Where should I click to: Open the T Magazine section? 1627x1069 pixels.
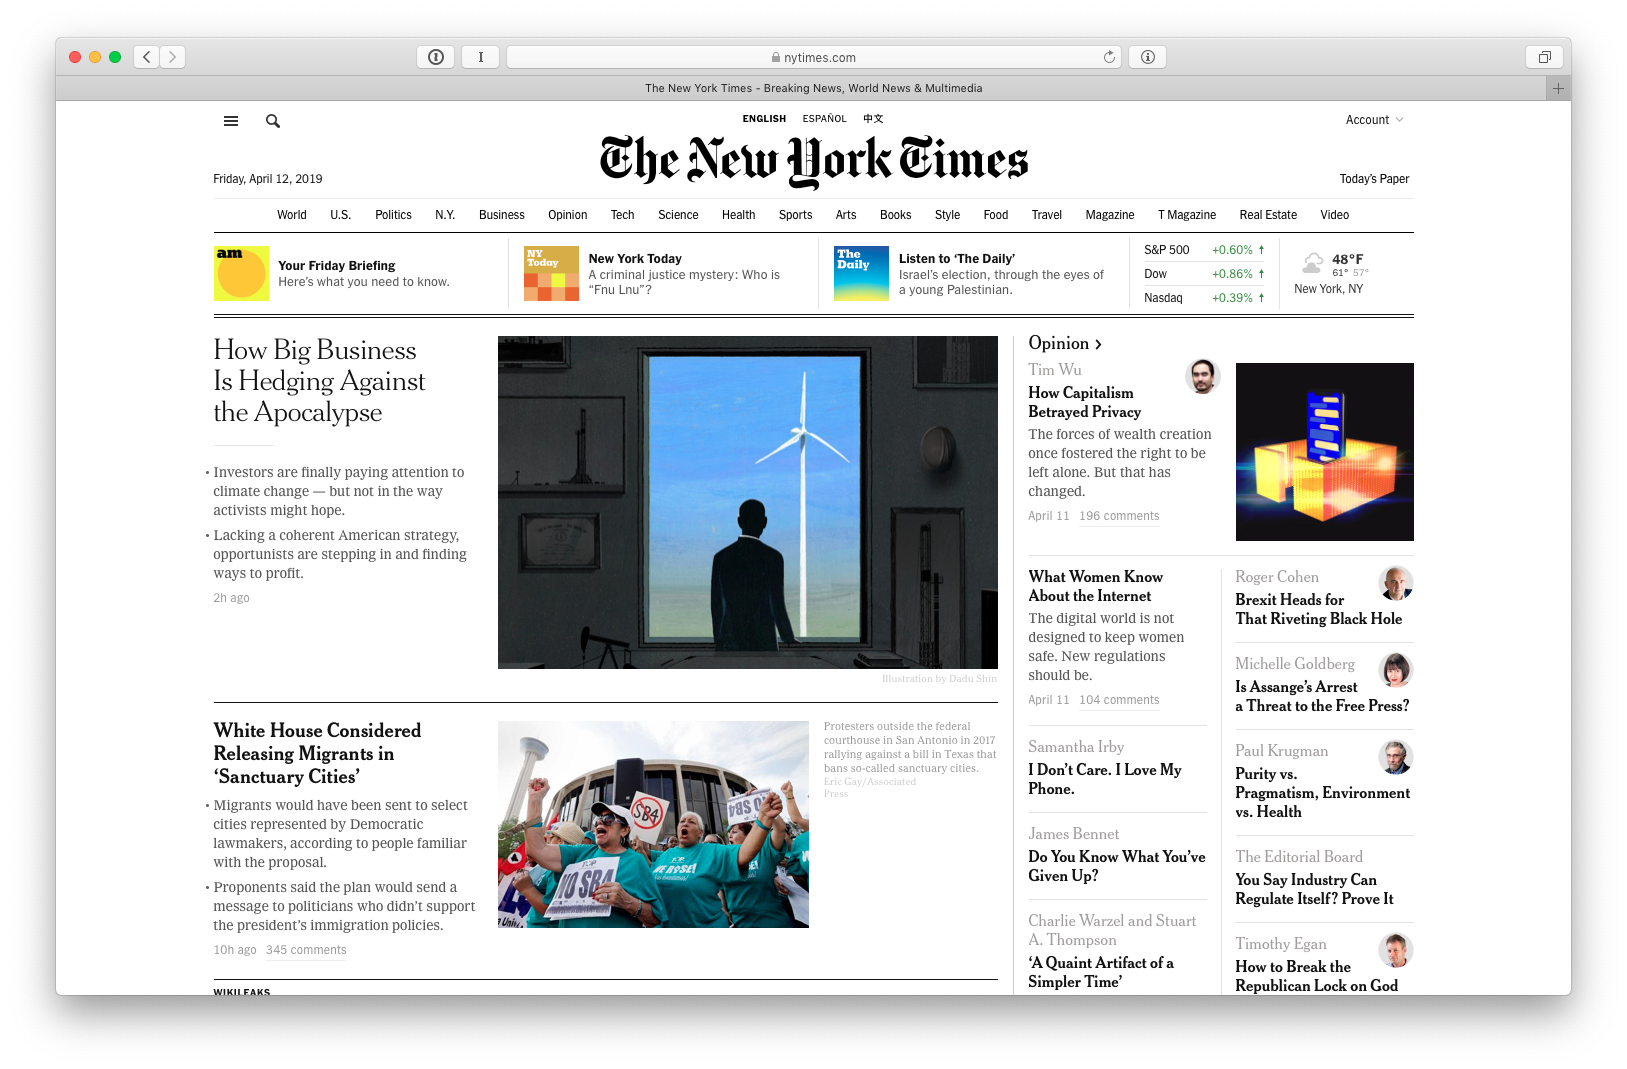coord(1187,215)
